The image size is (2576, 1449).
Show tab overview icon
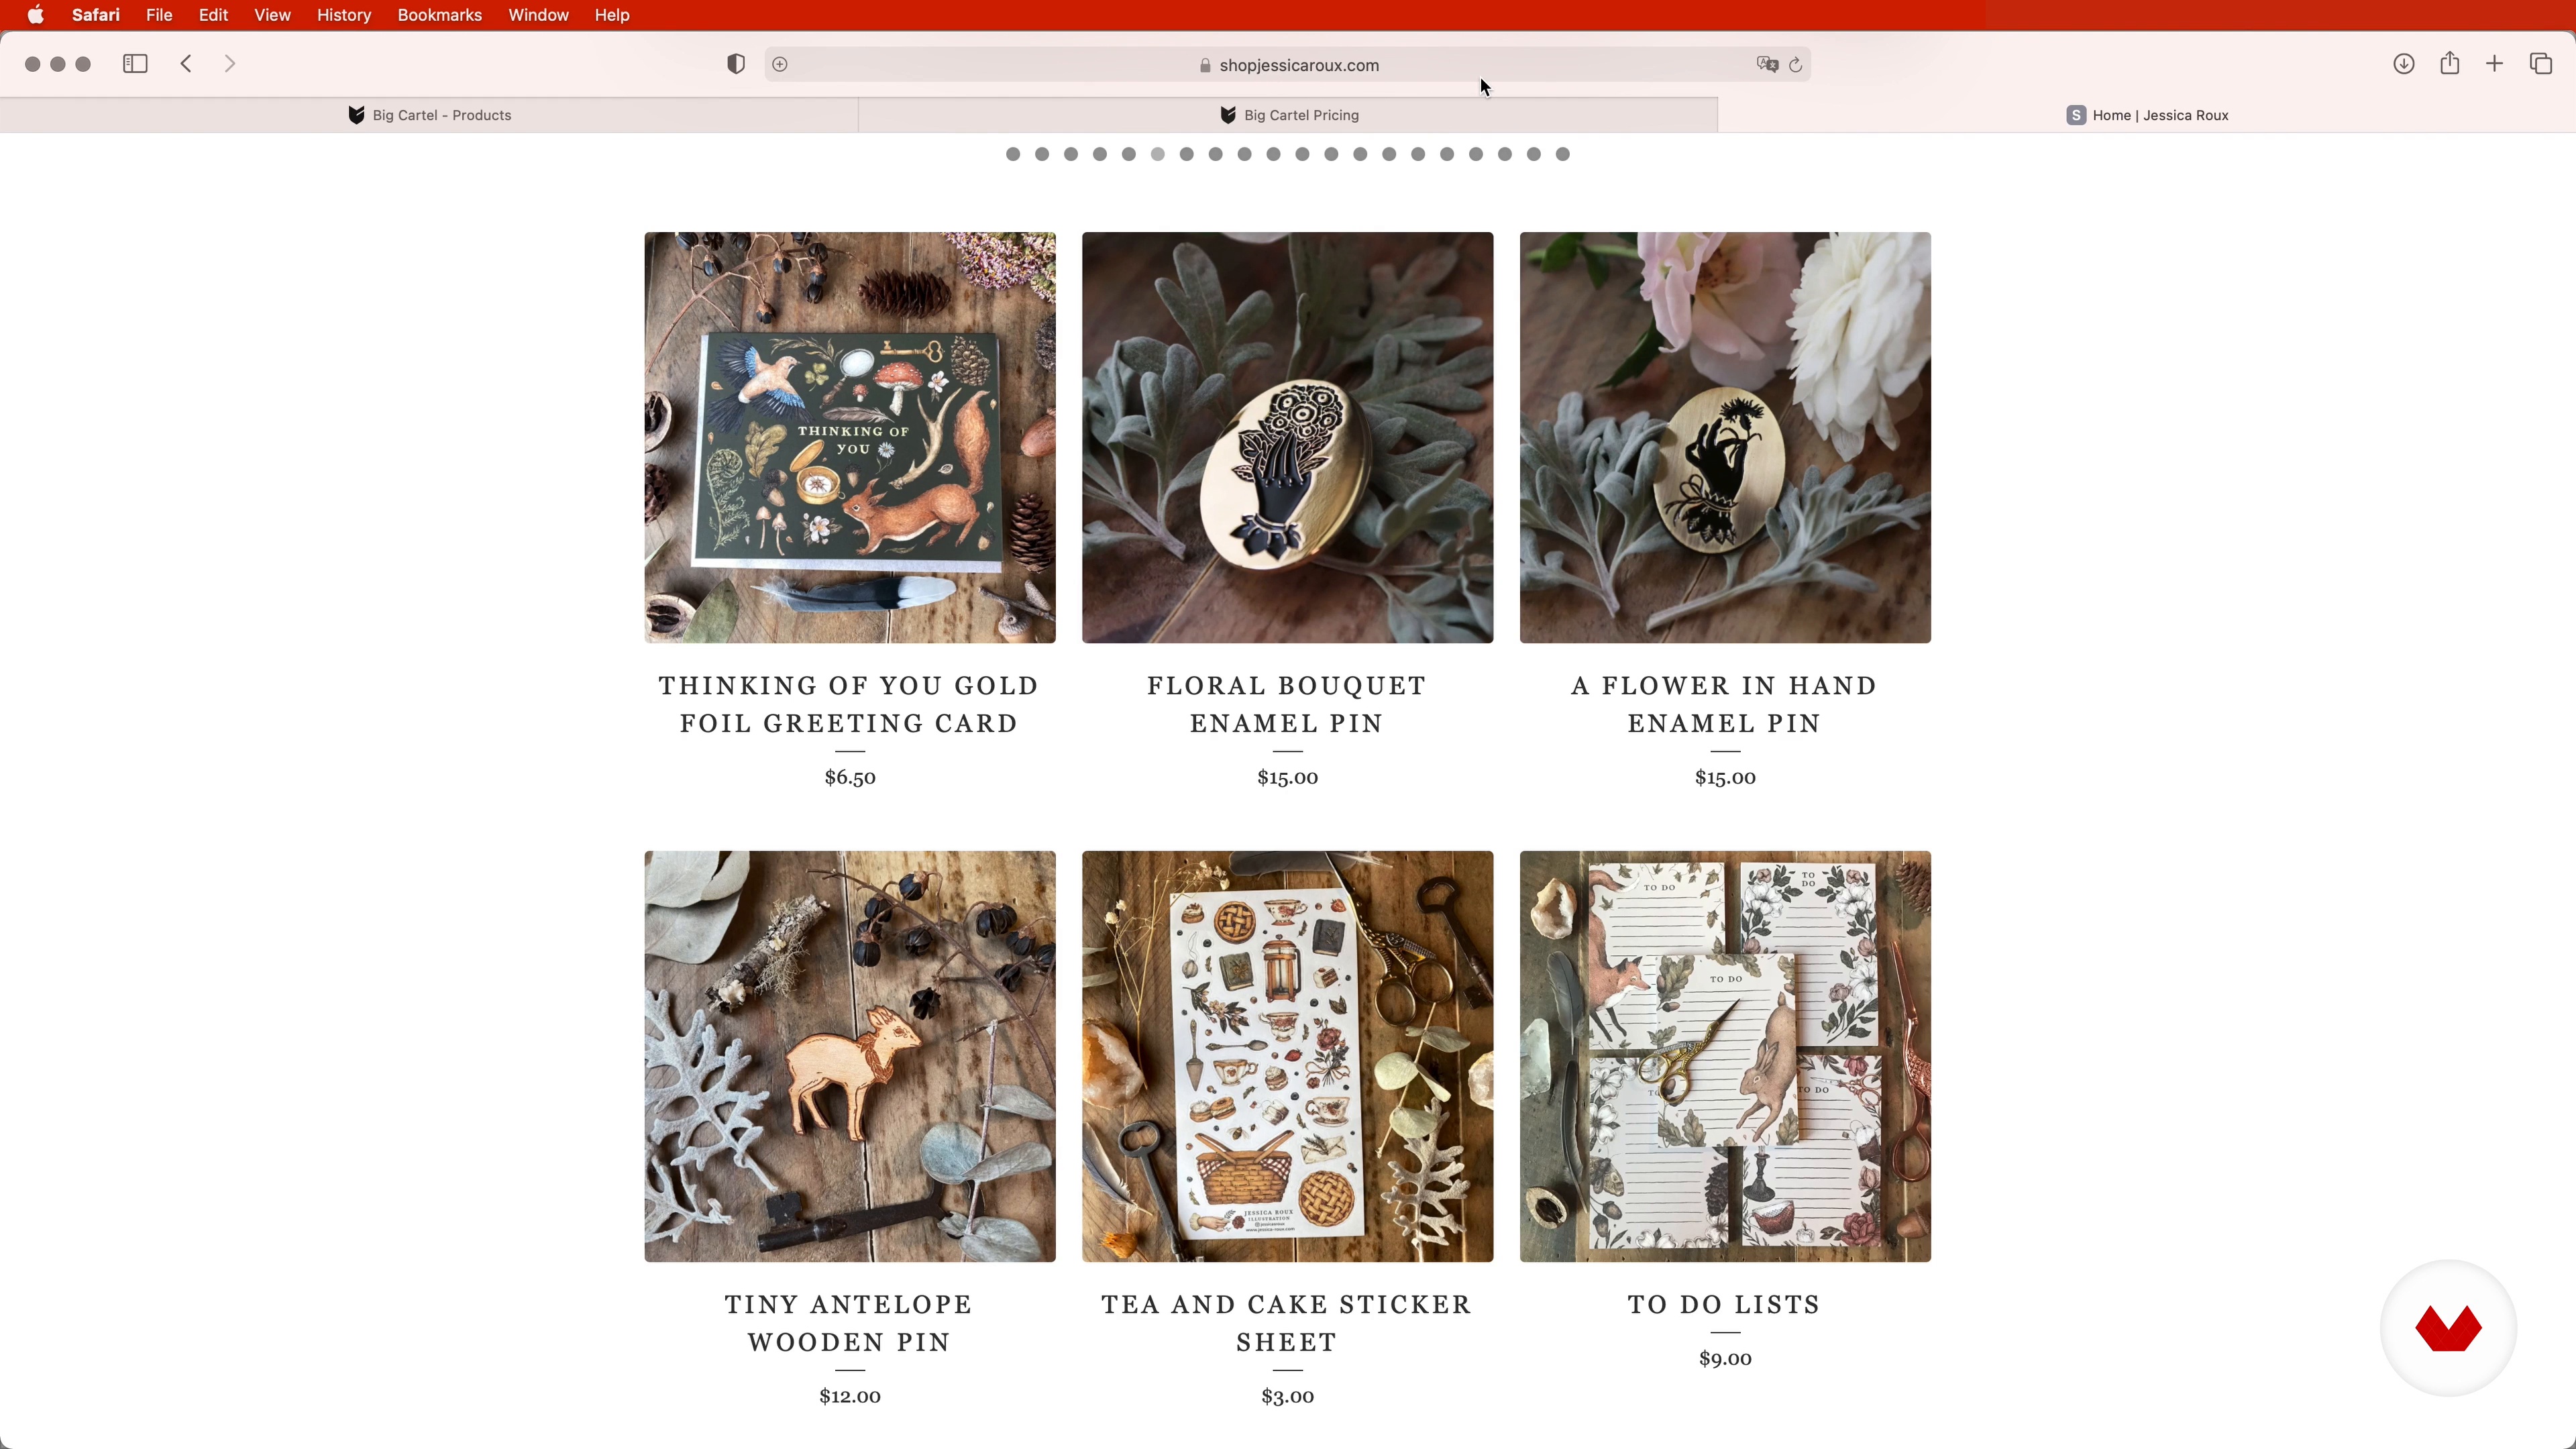(2541, 64)
